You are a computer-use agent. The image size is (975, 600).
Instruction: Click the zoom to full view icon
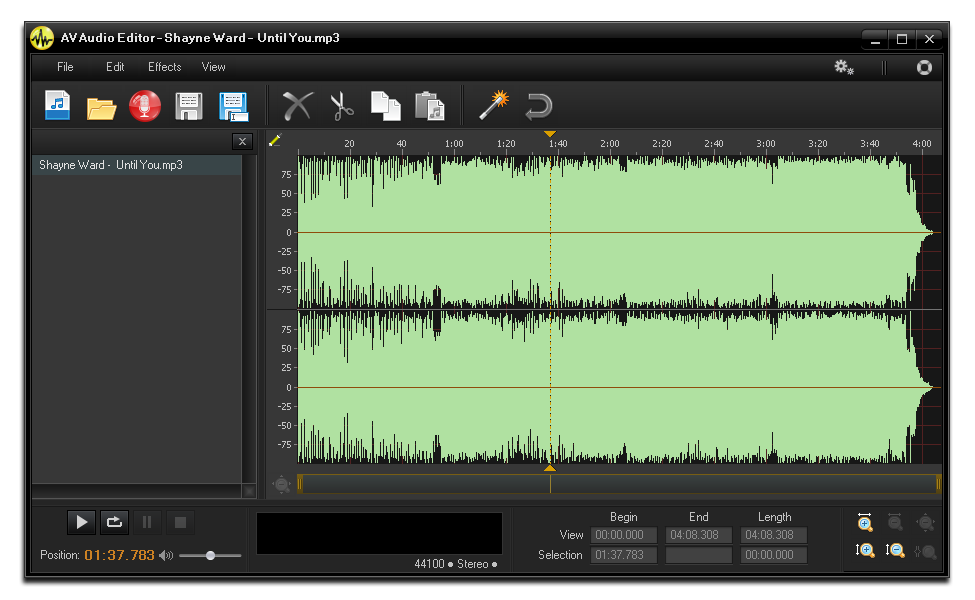coord(864,522)
